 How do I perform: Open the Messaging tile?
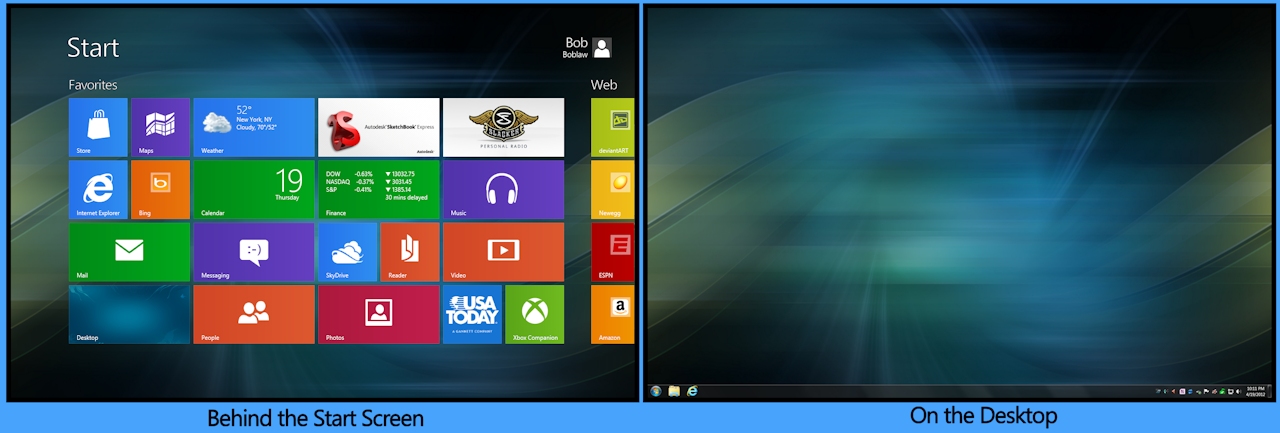pyautogui.click(x=254, y=252)
